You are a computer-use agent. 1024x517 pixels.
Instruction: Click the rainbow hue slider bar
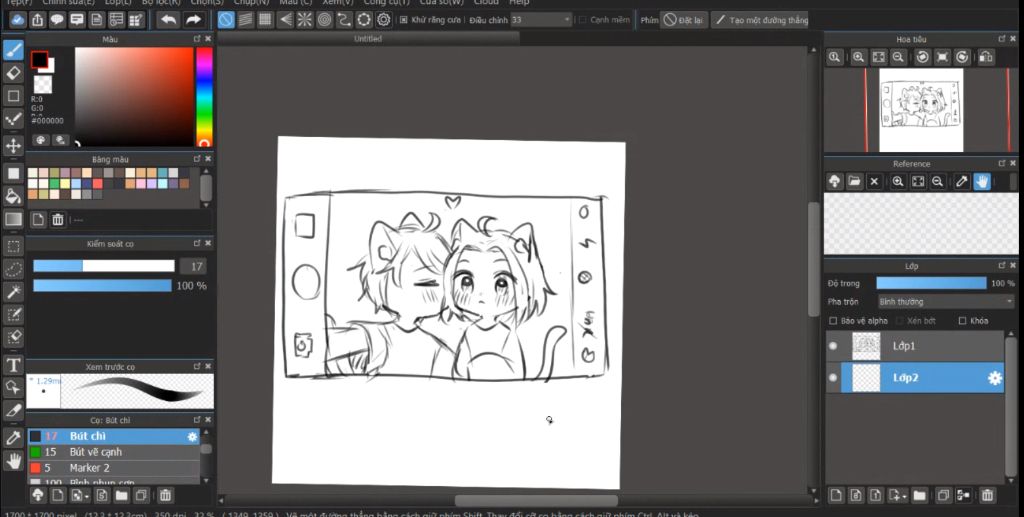[x=204, y=97]
